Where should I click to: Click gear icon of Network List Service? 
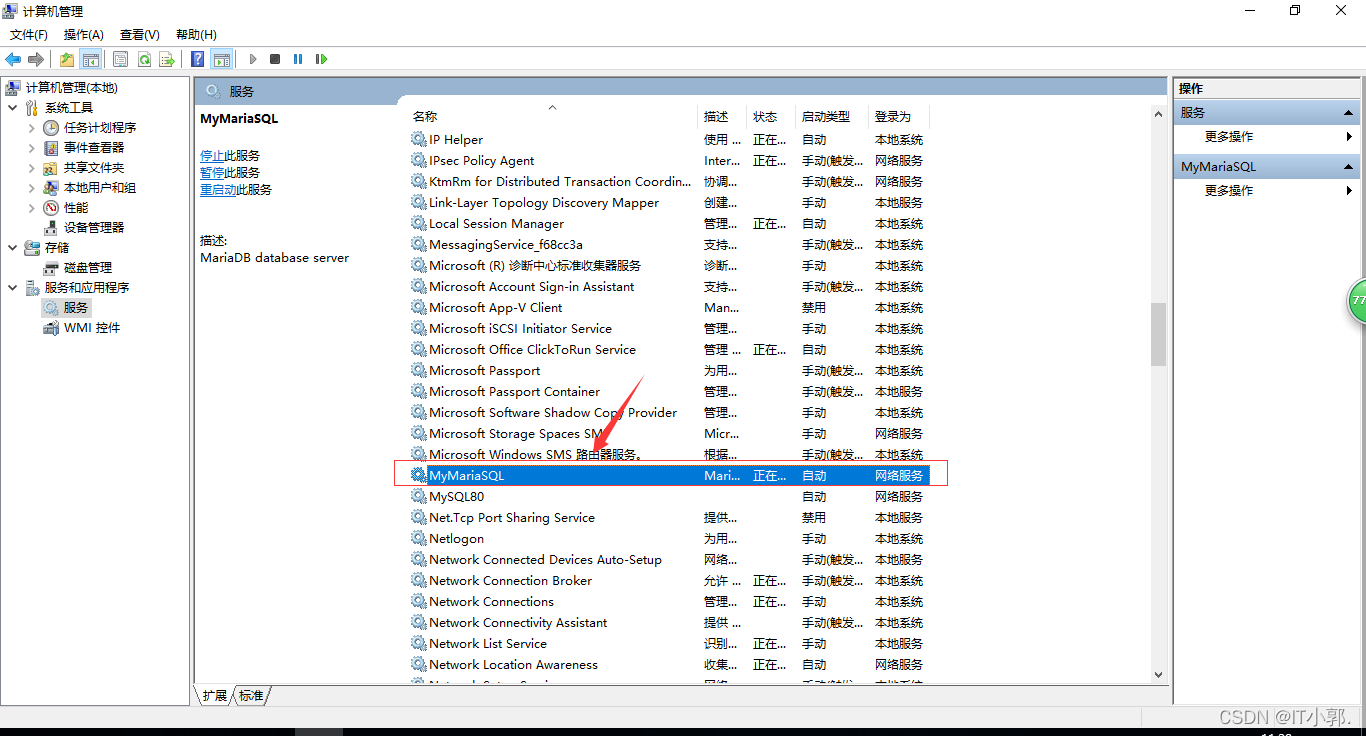click(x=419, y=644)
